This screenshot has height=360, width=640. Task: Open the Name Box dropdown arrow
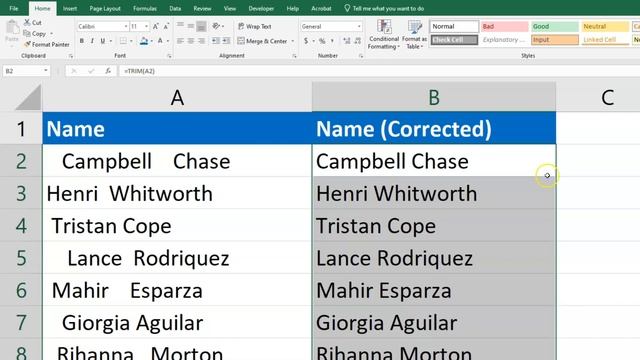(x=46, y=71)
